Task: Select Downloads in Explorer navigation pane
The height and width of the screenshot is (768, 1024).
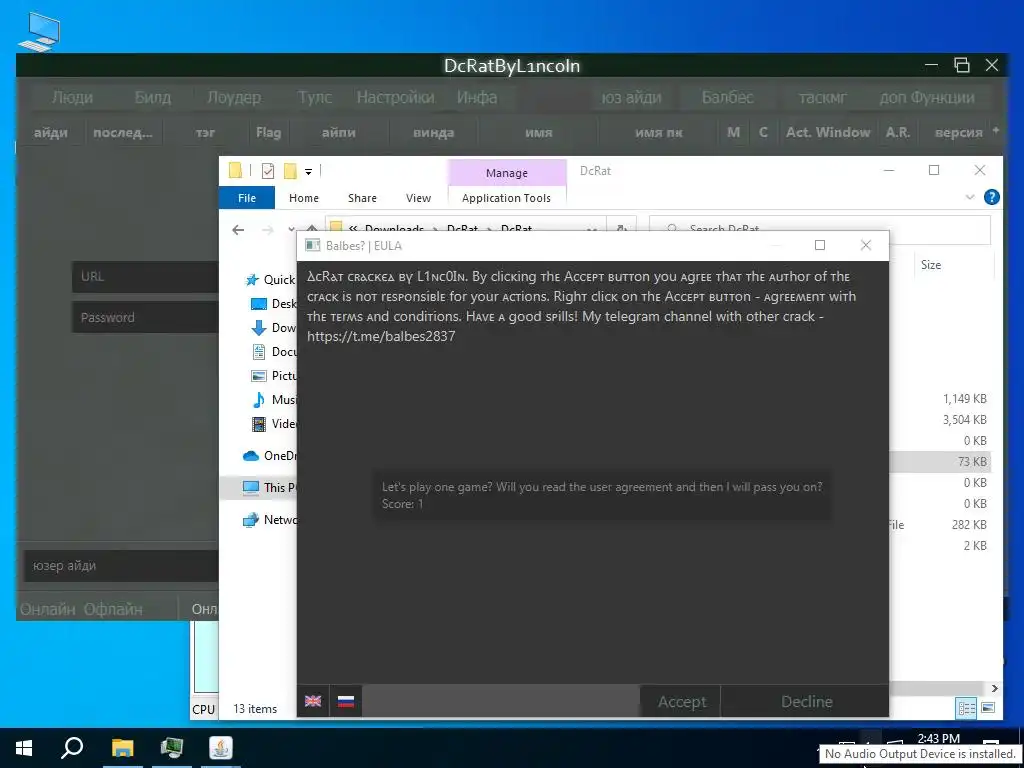Action: tap(274, 328)
